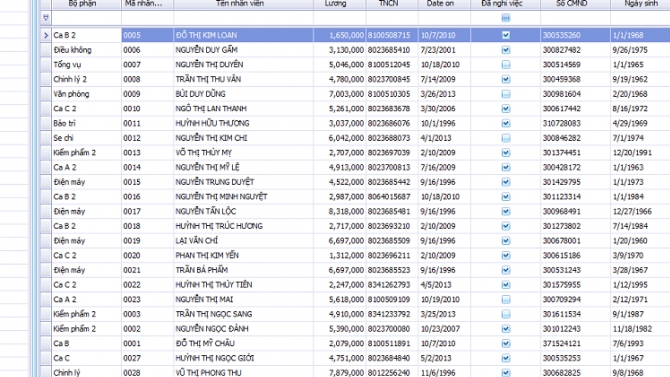
Task: Click salary cell 7,003,000
Action: [340, 94]
